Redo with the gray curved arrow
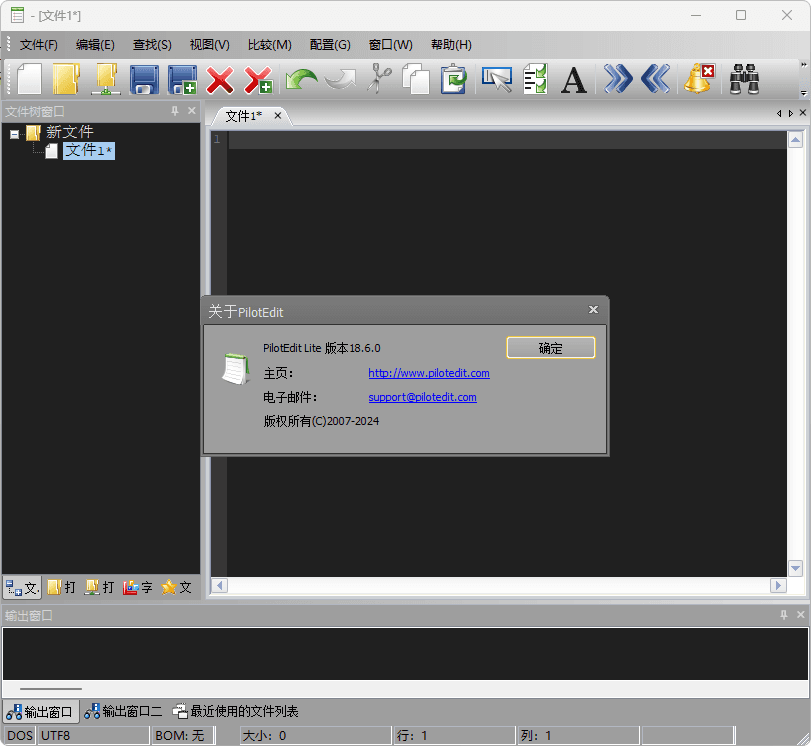The image size is (811, 746). 340,79
